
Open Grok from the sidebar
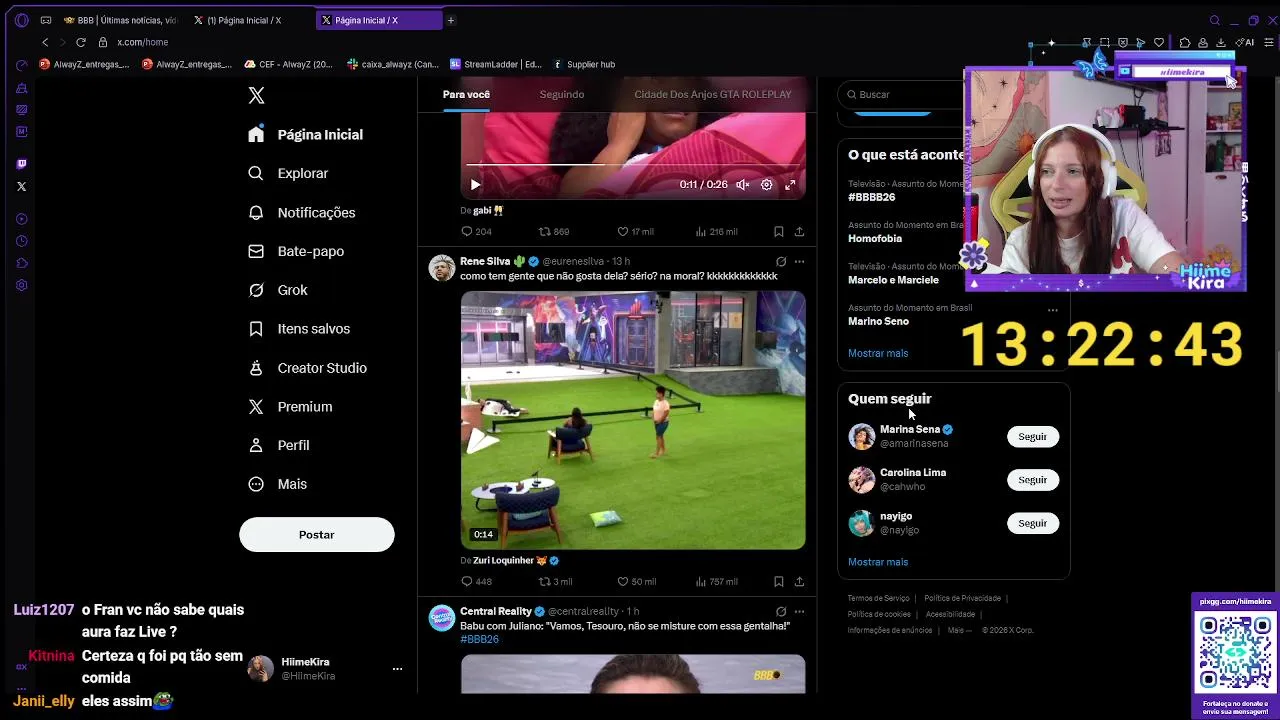coord(278,290)
